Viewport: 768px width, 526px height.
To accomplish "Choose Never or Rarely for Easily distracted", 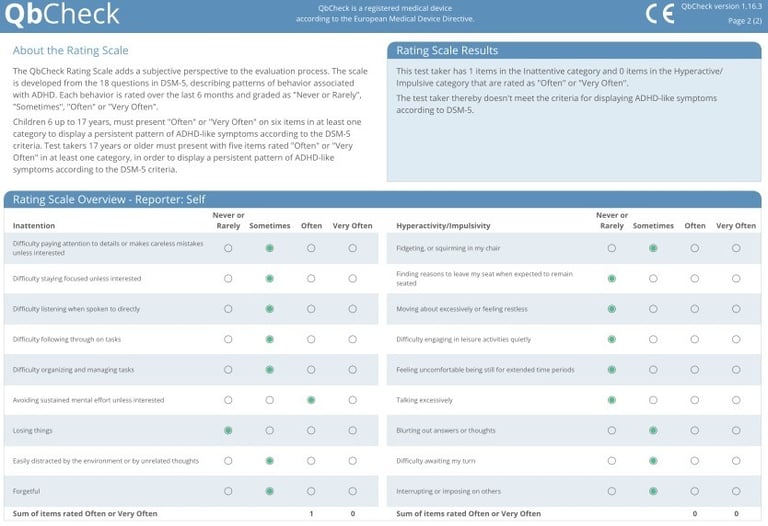I will (x=228, y=461).
